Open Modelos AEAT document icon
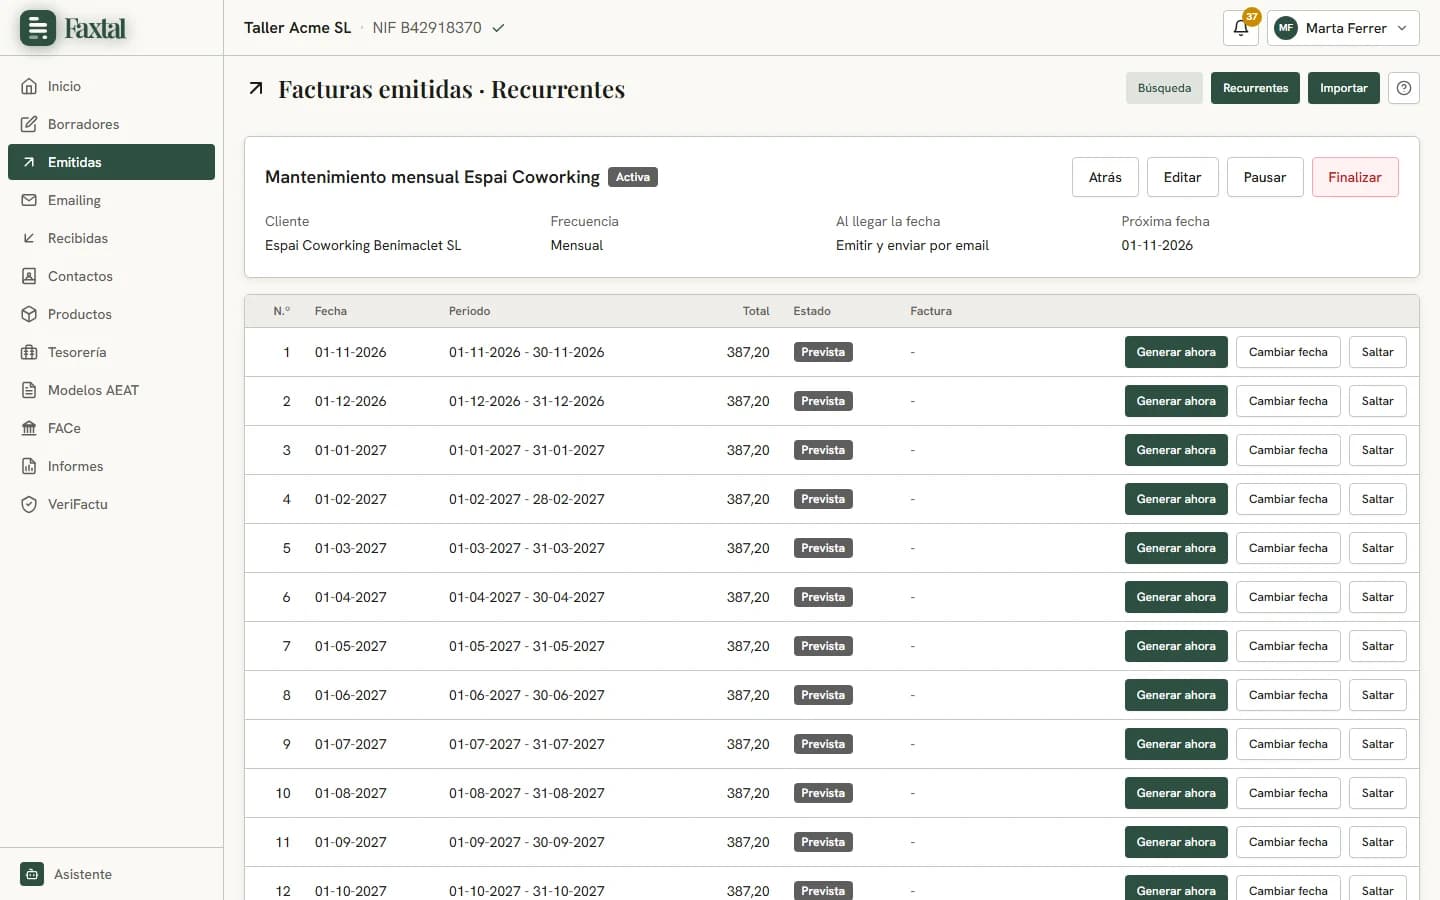Screen dimensions: 1440x900 tap(29, 390)
